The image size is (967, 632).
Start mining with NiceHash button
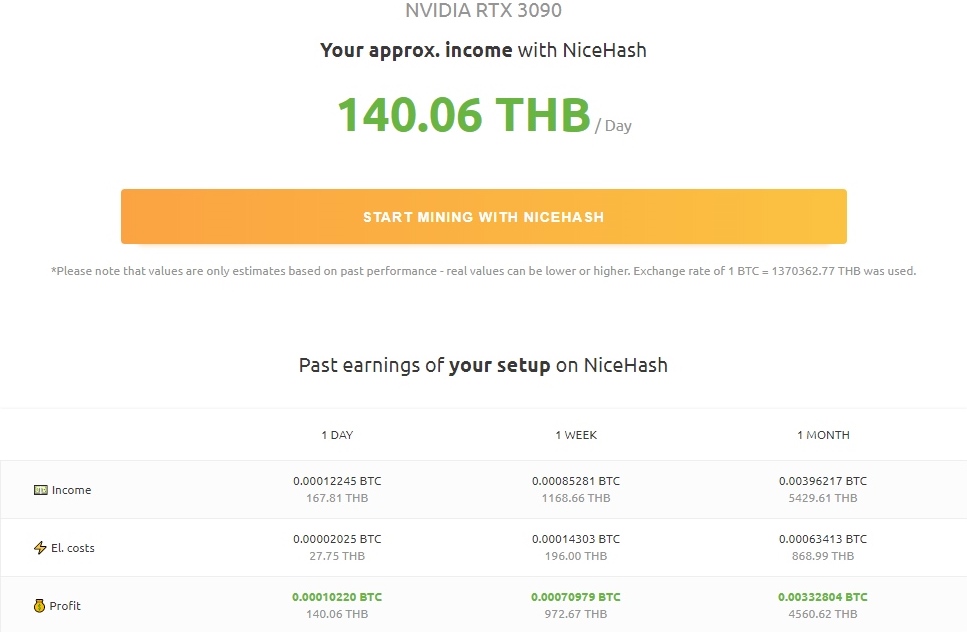pos(484,216)
